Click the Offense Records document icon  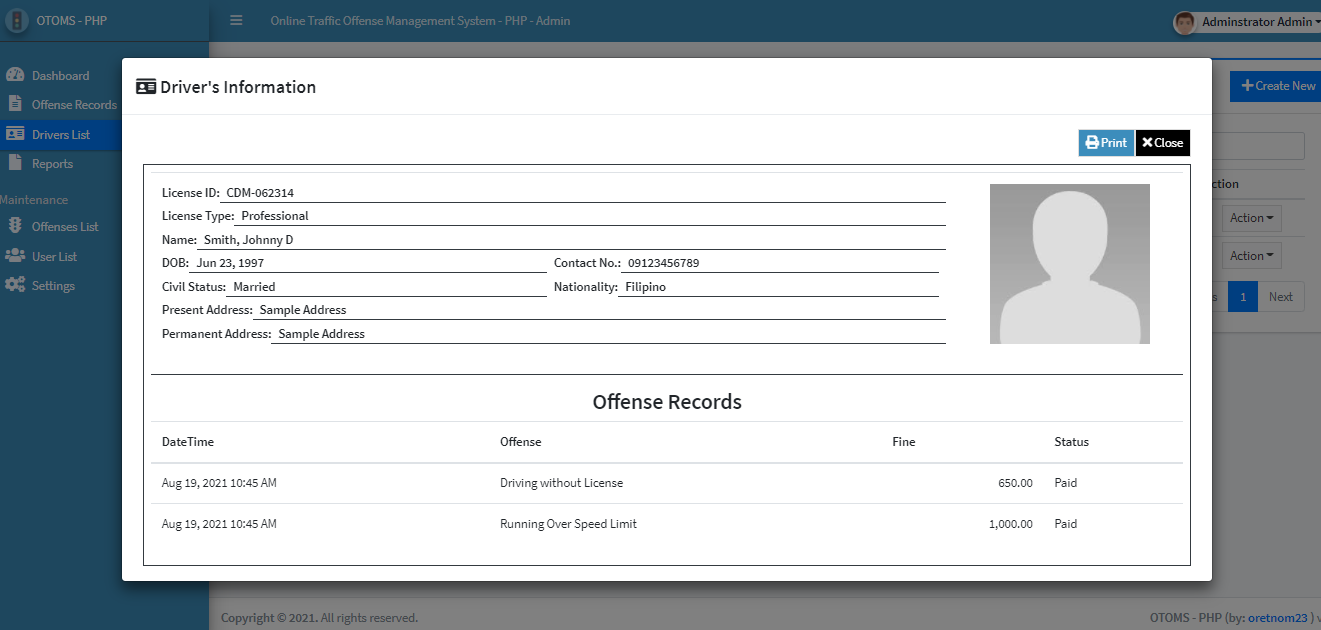(x=15, y=104)
